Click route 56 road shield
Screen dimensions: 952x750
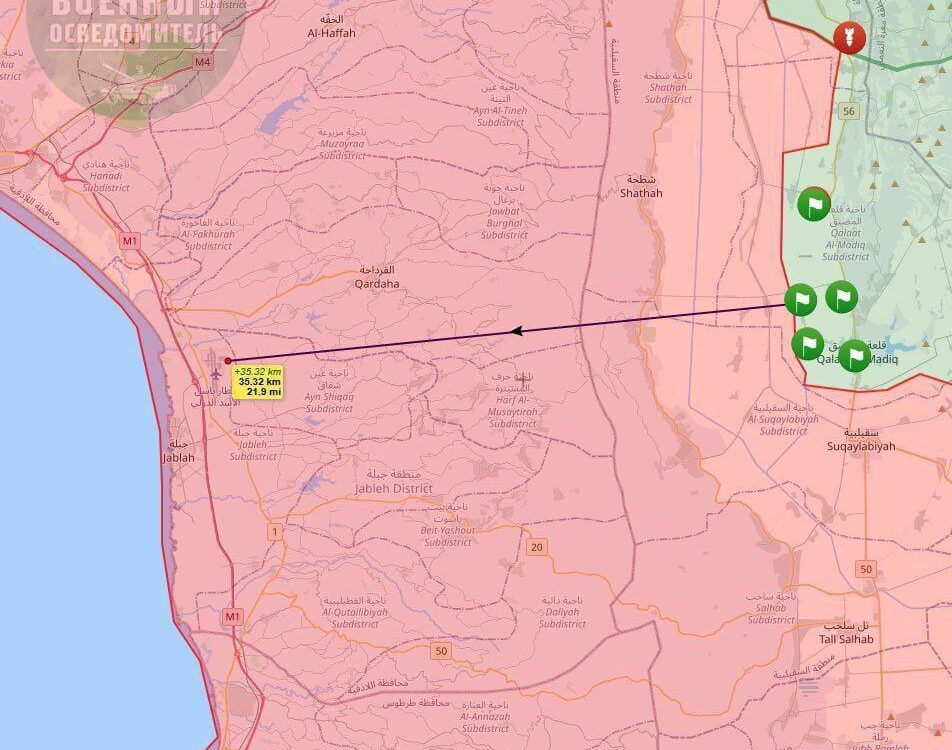[x=848, y=111]
